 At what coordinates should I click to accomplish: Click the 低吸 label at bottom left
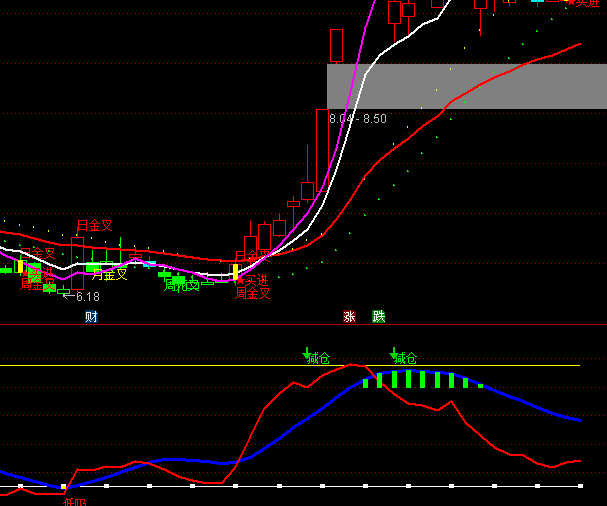(74, 501)
